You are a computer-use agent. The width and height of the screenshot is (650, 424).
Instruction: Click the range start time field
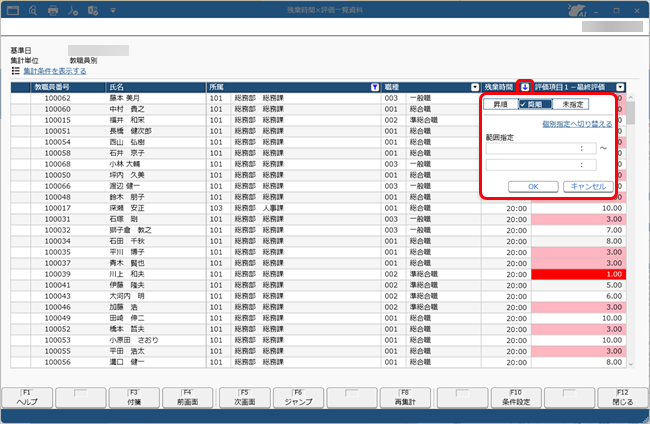coord(541,148)
